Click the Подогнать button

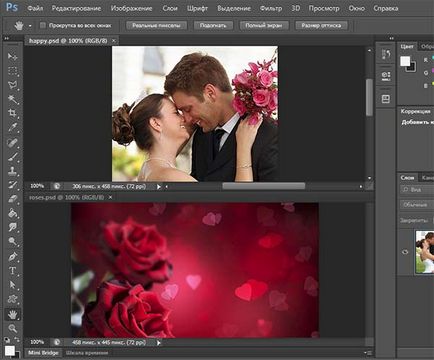point(213,25)
